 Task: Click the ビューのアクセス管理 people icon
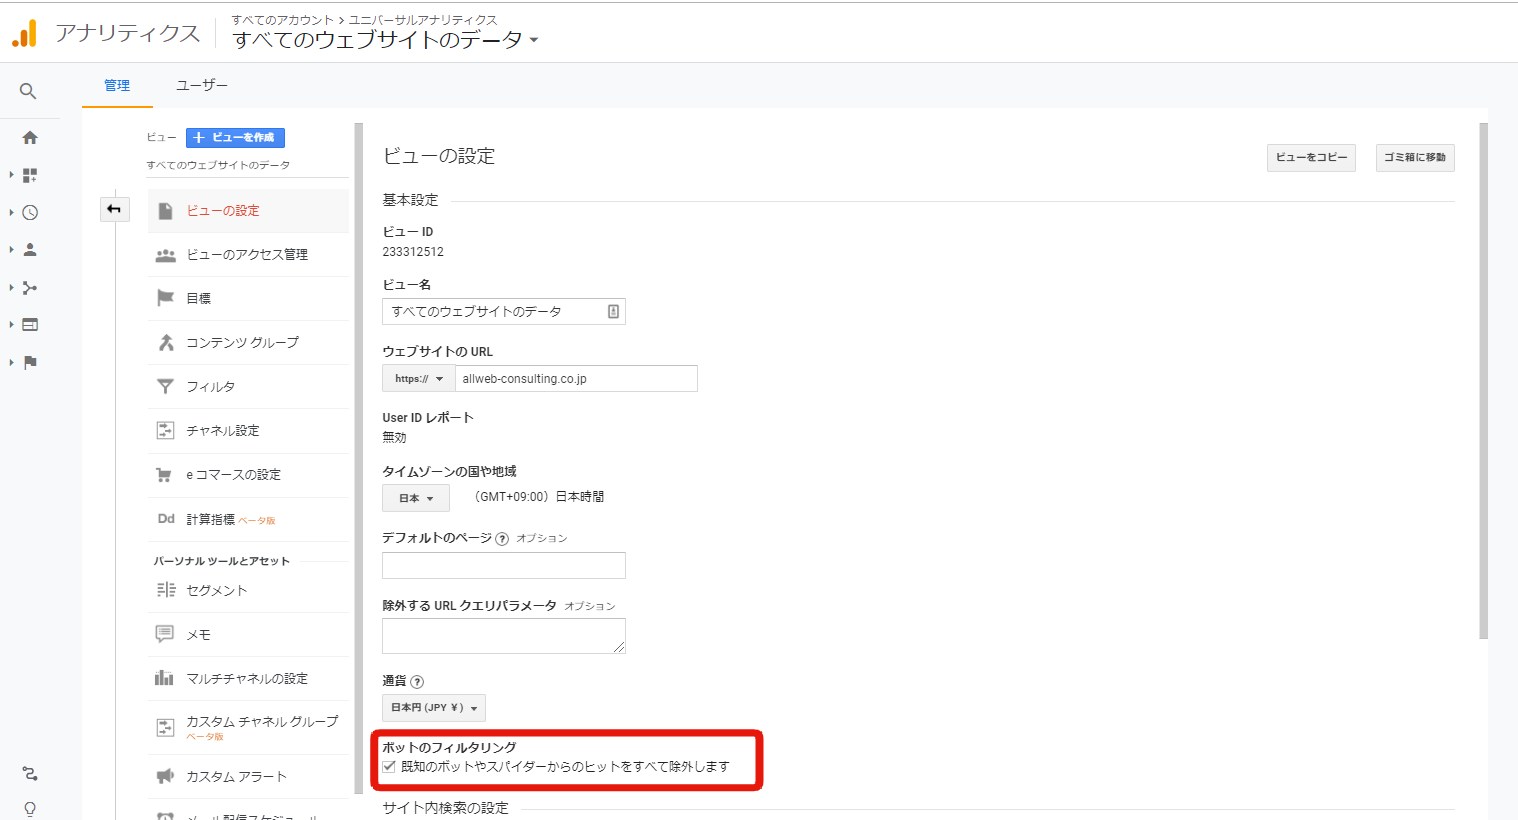tap(166, 256)
